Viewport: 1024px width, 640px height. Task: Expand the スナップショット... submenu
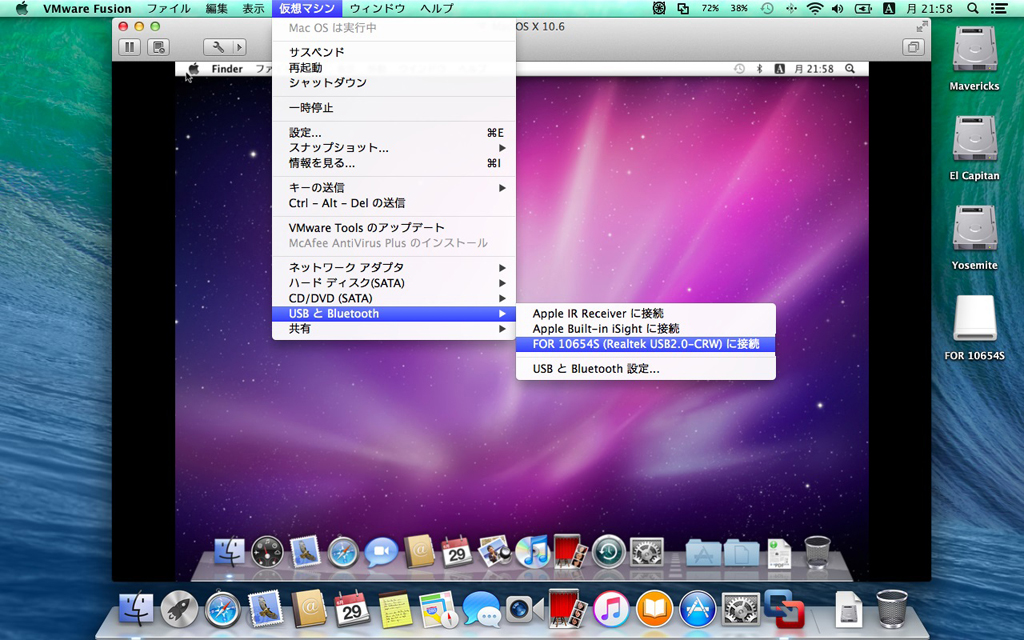click(394, 148)
